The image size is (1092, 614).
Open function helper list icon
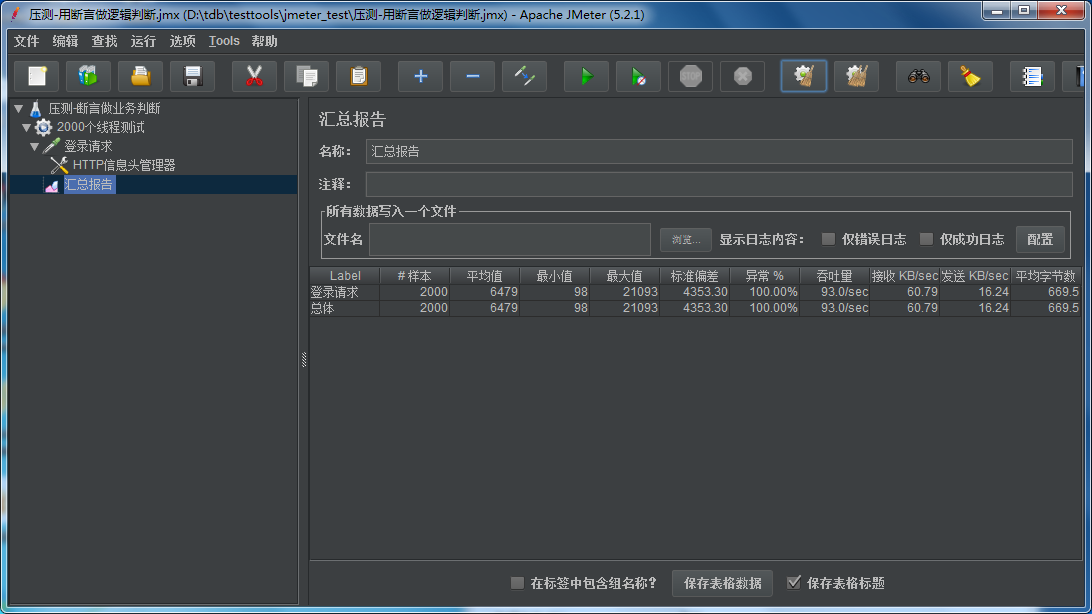click(1031, 76)
